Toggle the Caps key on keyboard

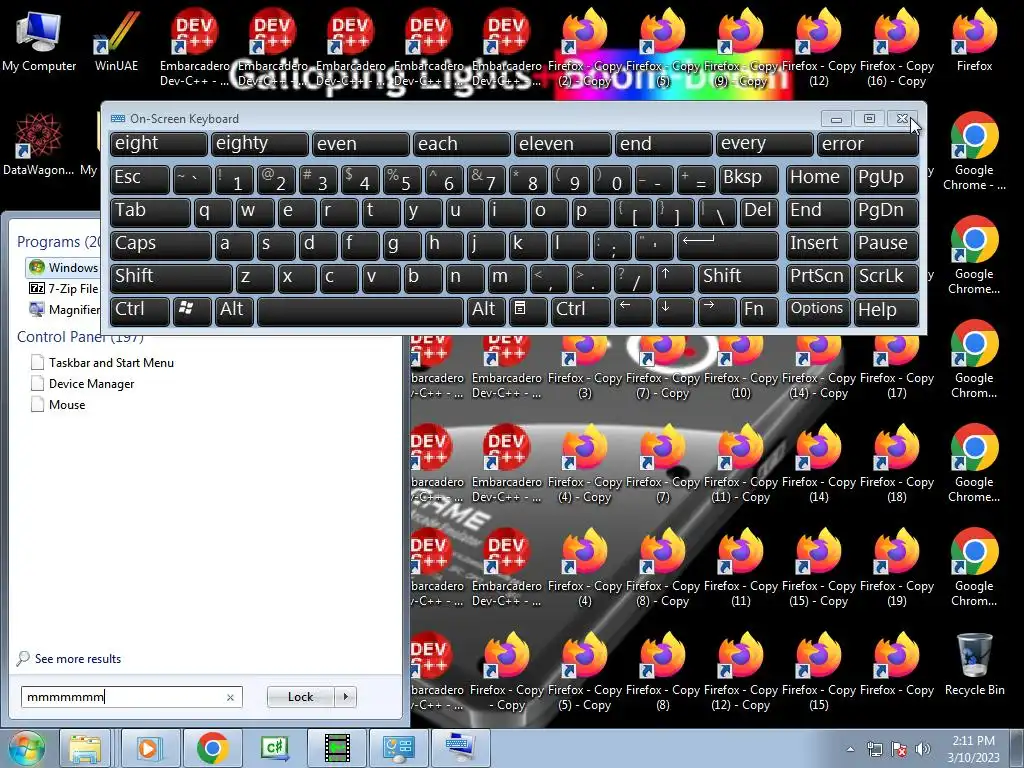161,245
